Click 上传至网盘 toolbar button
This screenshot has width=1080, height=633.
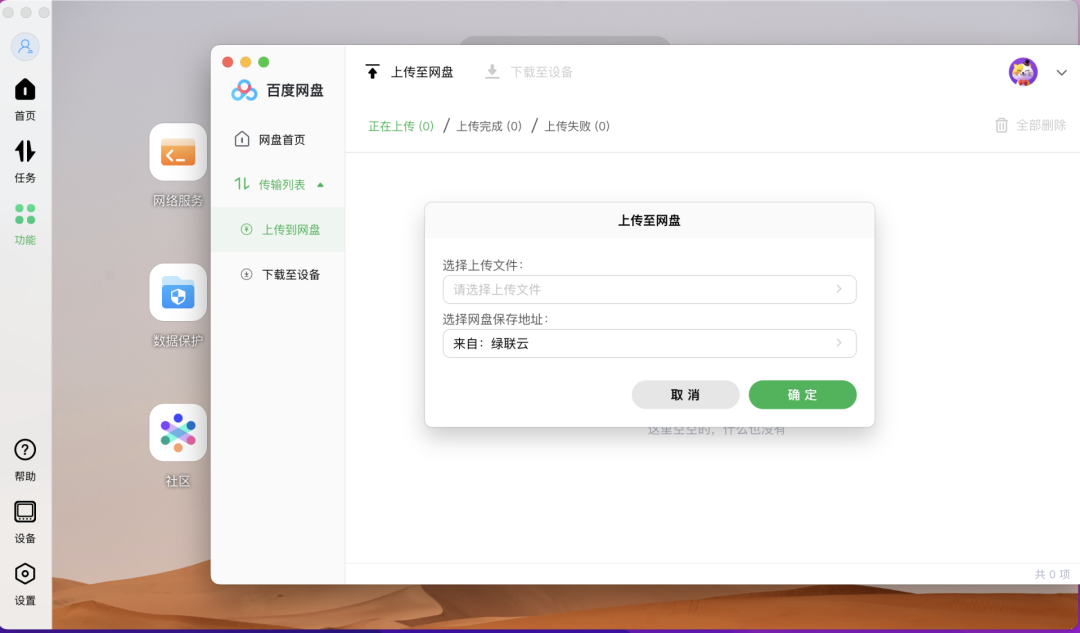point(409,72)
